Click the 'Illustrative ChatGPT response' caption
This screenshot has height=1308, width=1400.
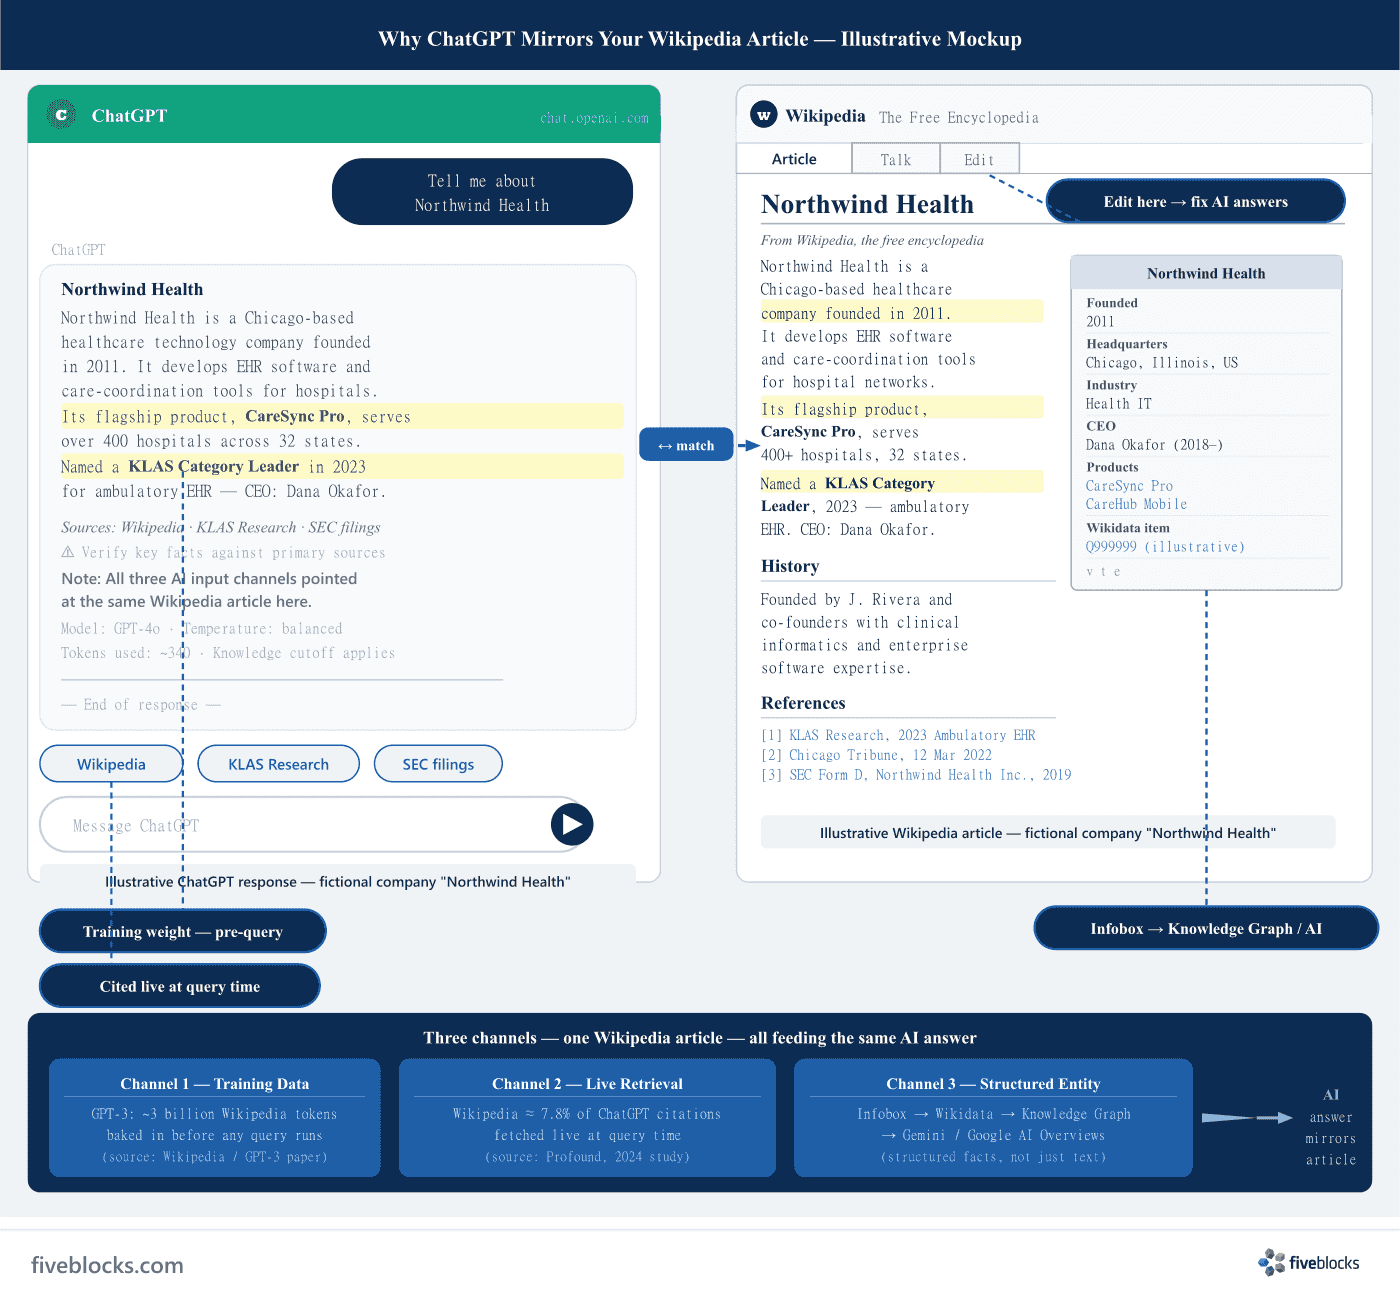click(338, 881)
